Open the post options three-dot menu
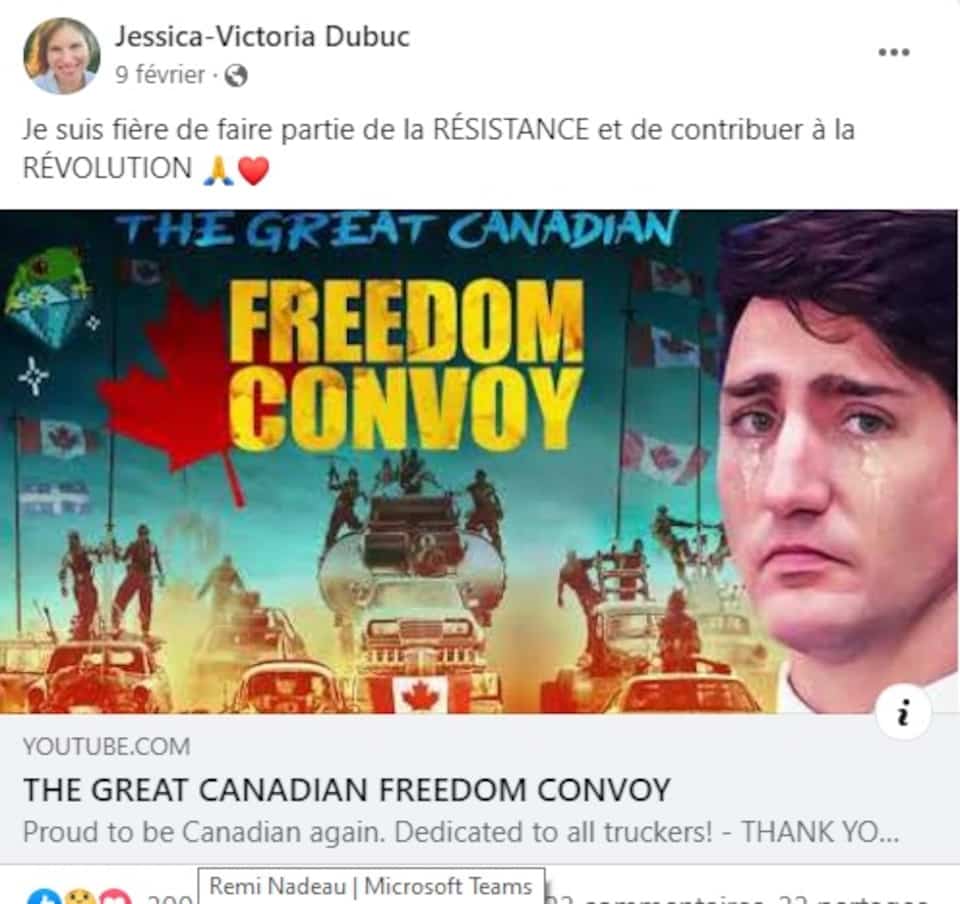This screenshot has width=960, height=904. (x=894, y=53)
